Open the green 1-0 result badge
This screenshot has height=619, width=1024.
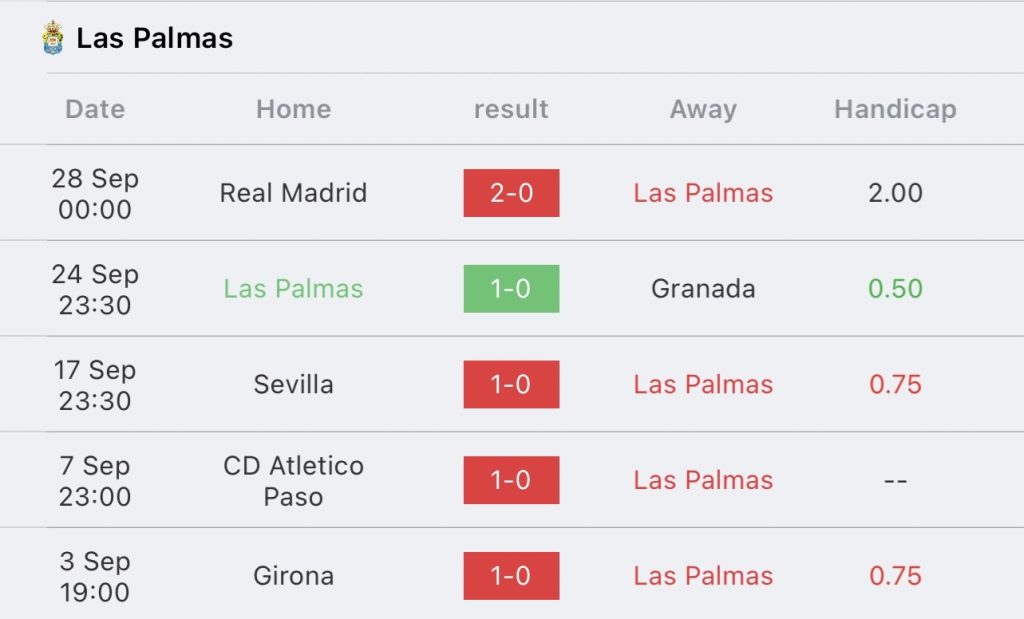[511, 289]
